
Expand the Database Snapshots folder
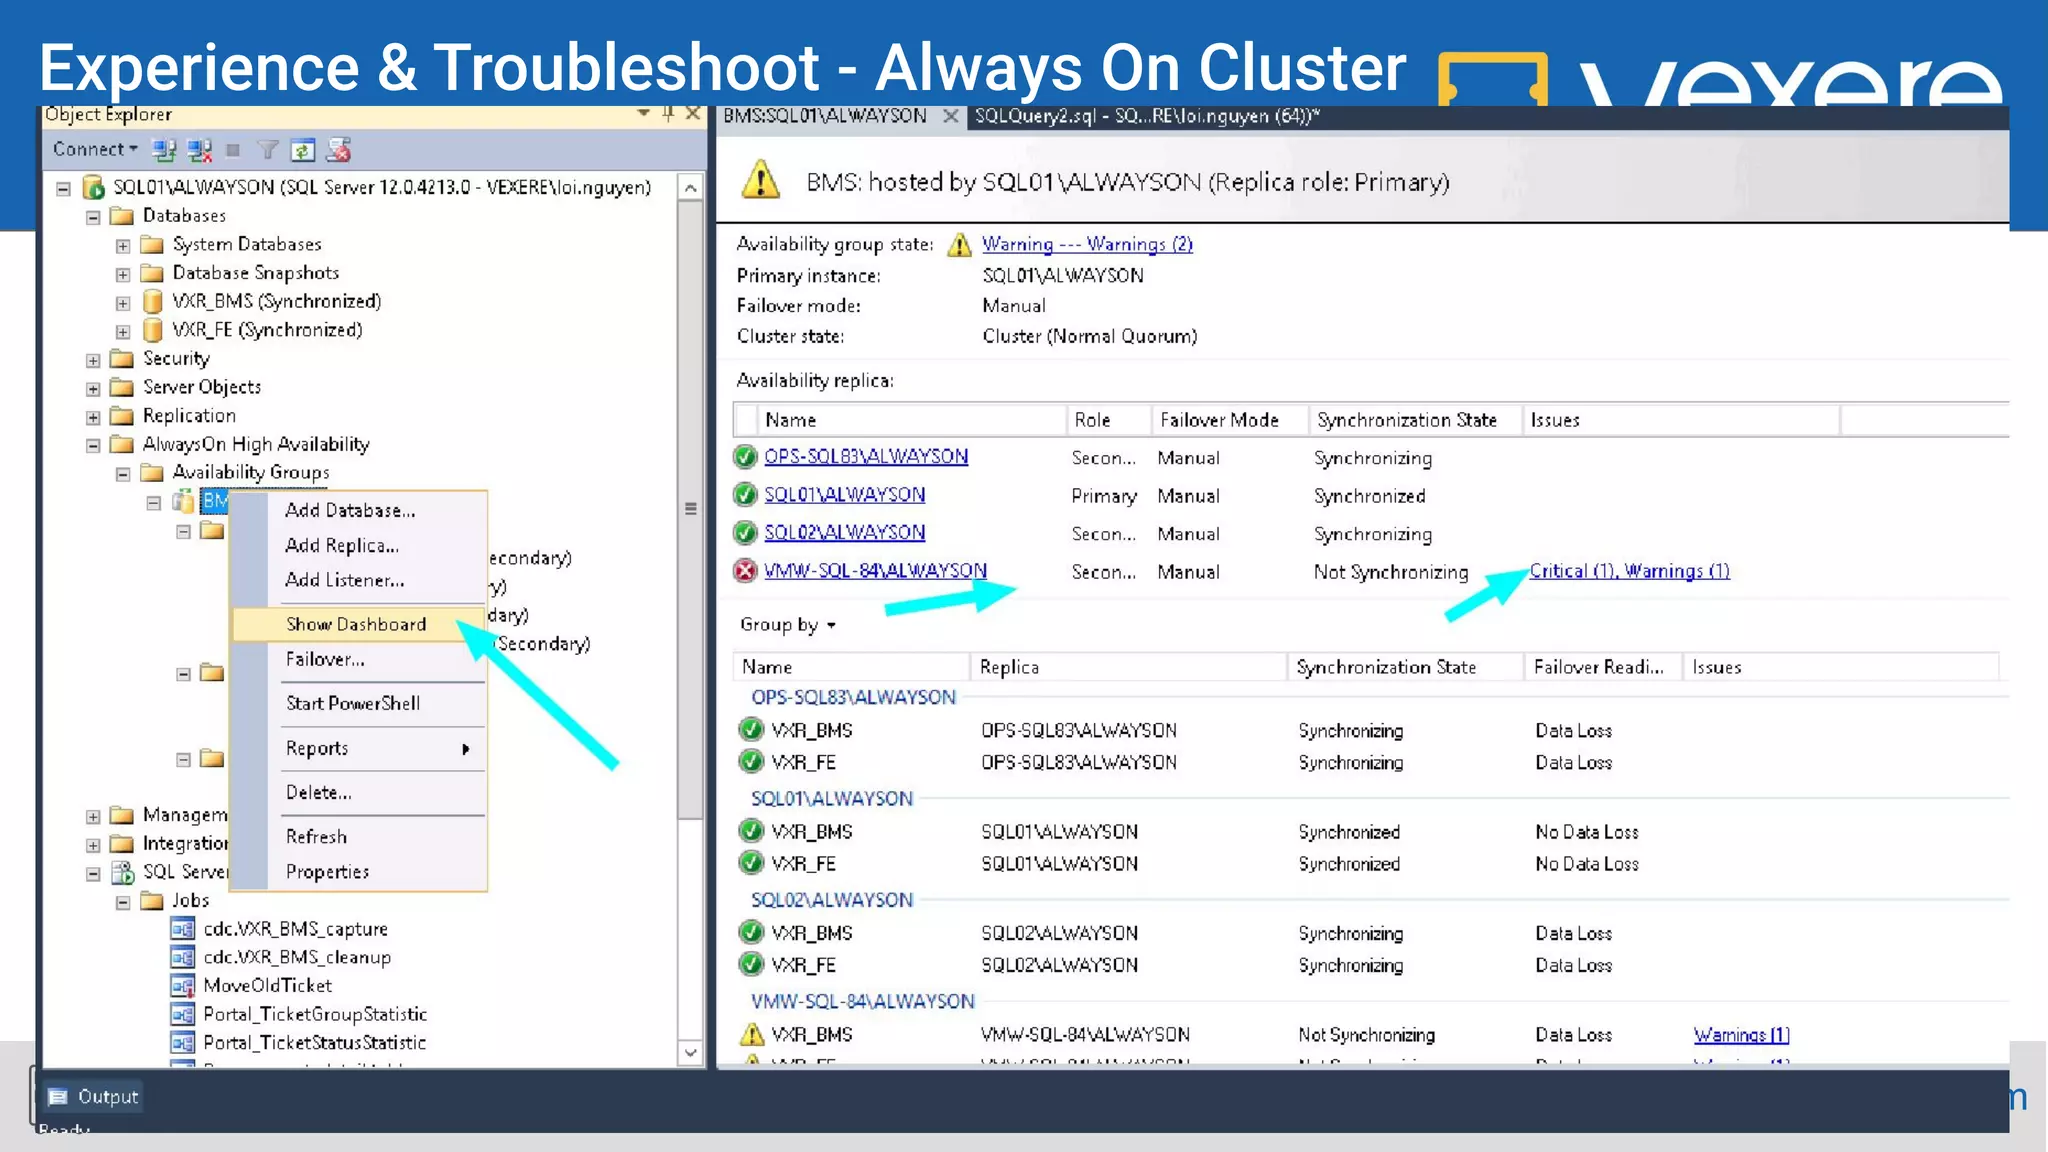pos(123,274)
